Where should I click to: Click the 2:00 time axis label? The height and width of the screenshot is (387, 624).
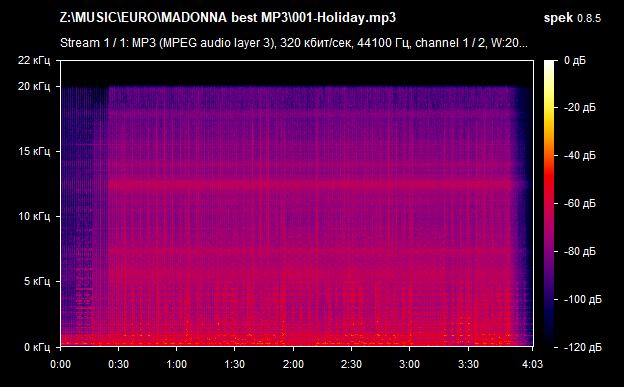(x=293, y=364)
